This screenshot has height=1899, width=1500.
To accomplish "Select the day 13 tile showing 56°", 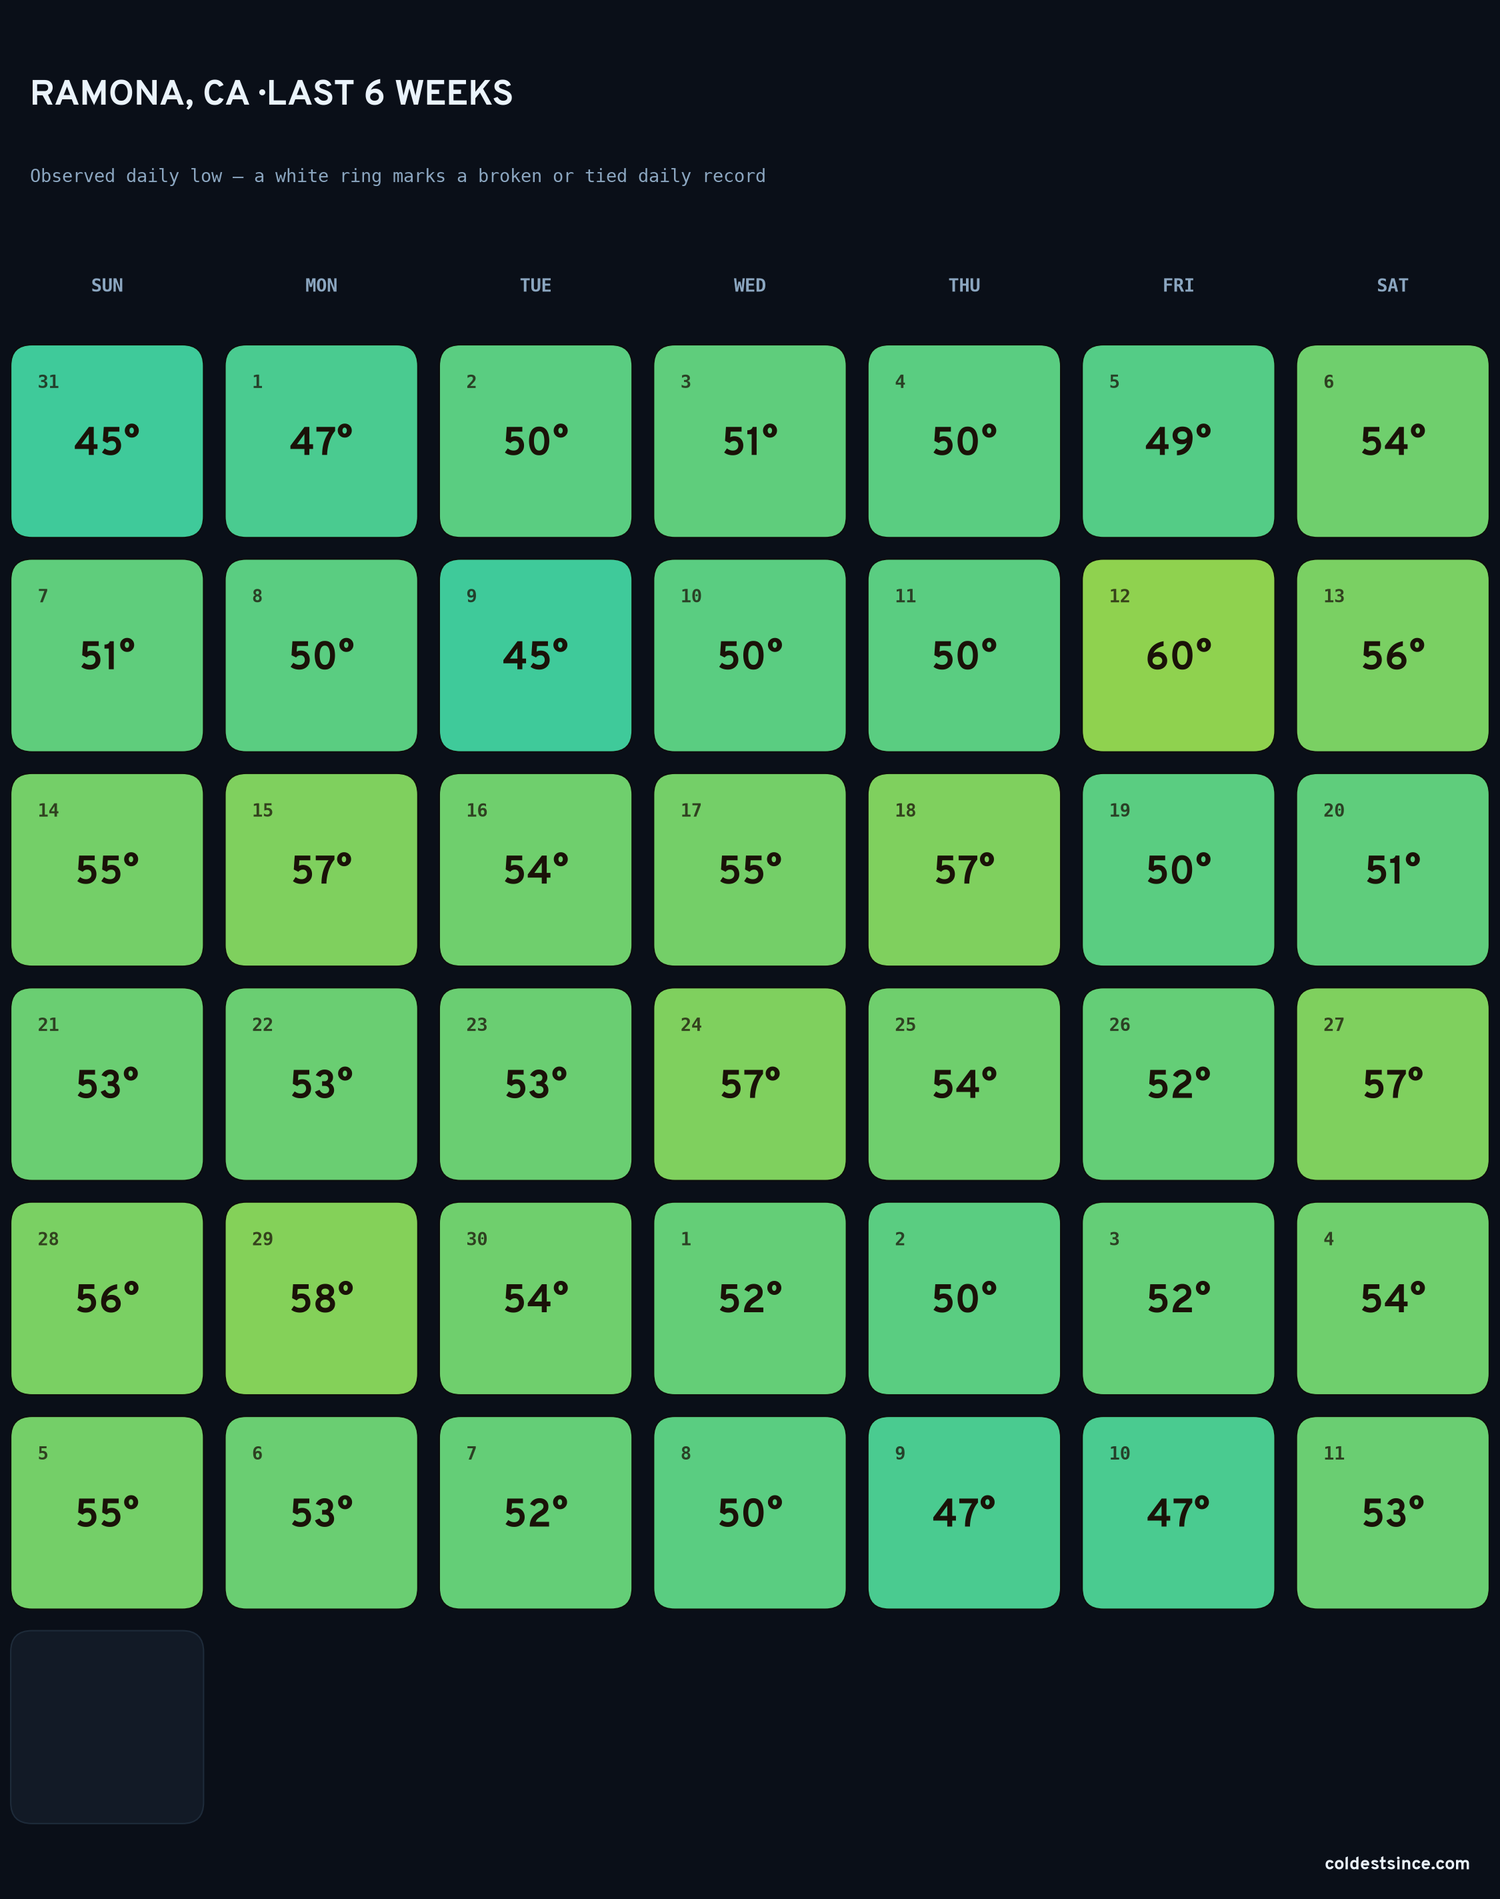I will coord(1392,655).
